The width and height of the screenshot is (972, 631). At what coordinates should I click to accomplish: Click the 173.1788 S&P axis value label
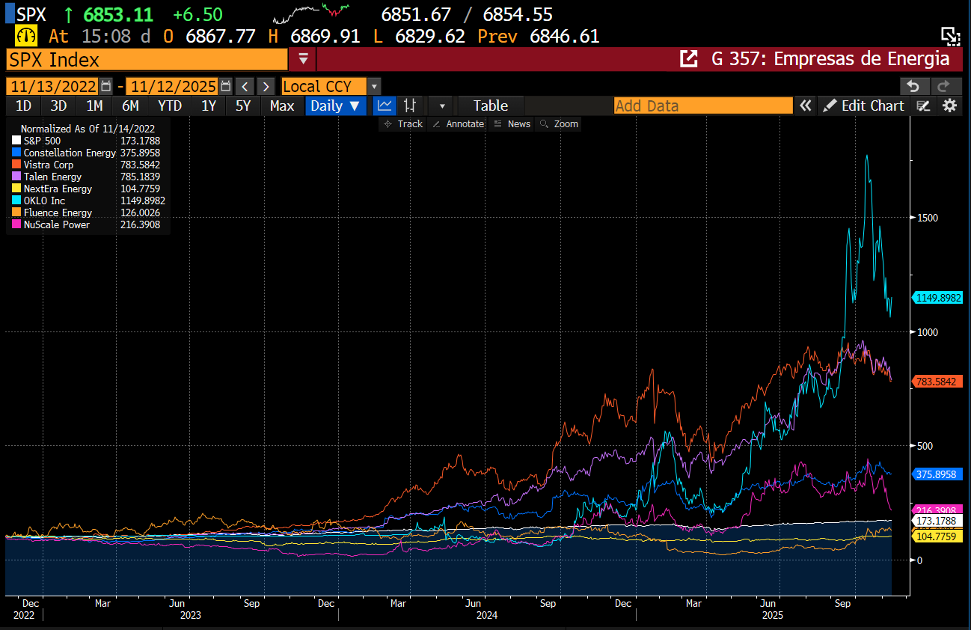(937, 521)
